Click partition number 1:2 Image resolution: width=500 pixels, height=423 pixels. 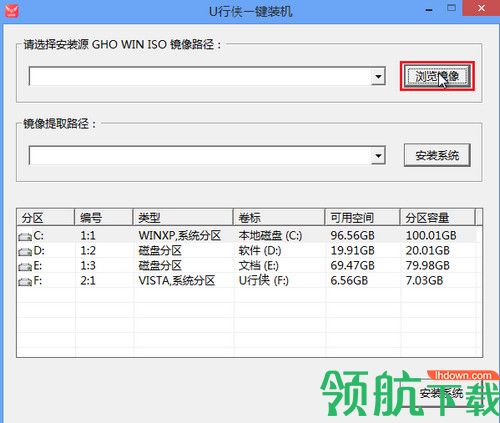click(x=88, y=251)
